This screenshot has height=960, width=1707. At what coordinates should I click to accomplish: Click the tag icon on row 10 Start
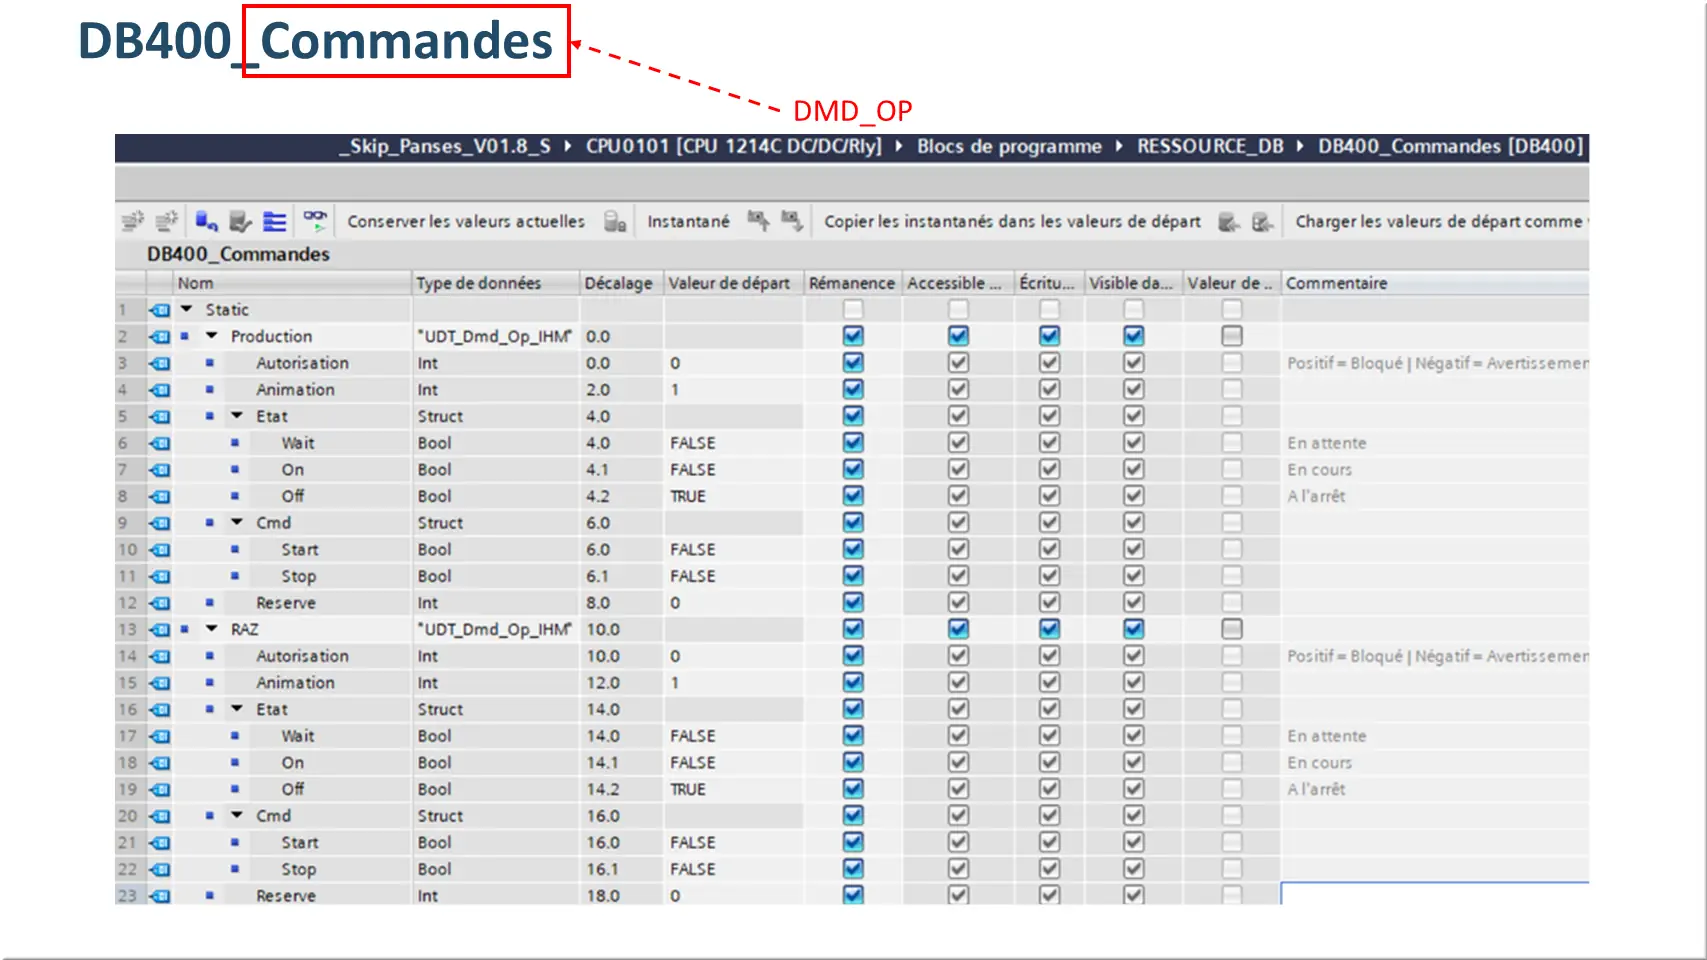[x=160, y=550]
